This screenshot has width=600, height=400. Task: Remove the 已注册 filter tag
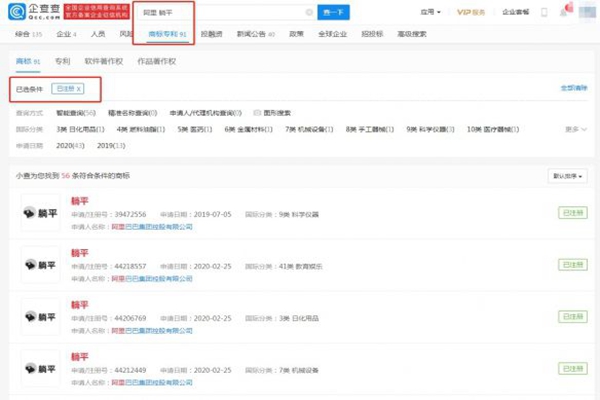(80, 89)
